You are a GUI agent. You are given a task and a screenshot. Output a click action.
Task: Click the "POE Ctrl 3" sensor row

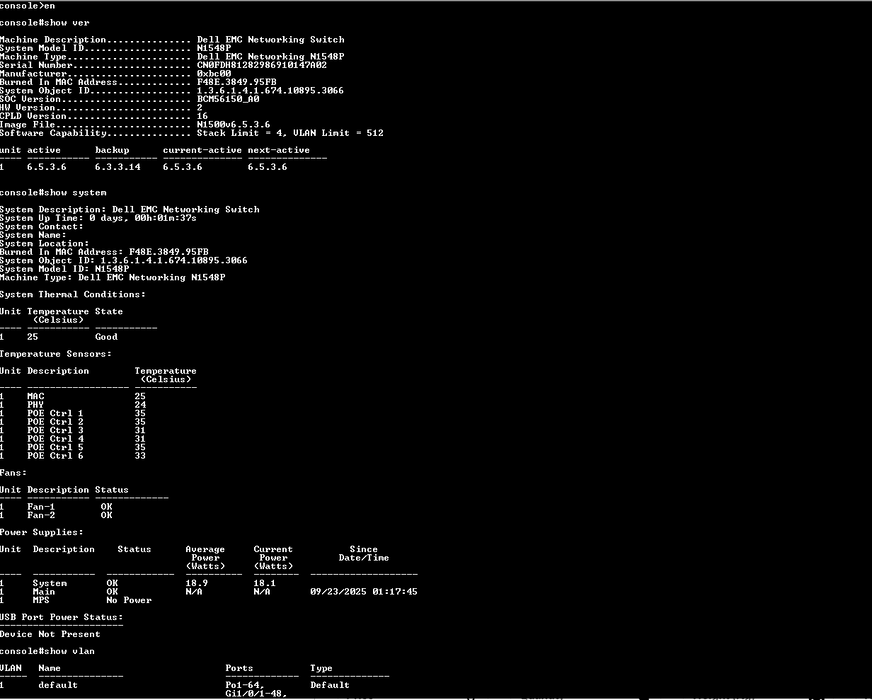[x=73, y=430]
